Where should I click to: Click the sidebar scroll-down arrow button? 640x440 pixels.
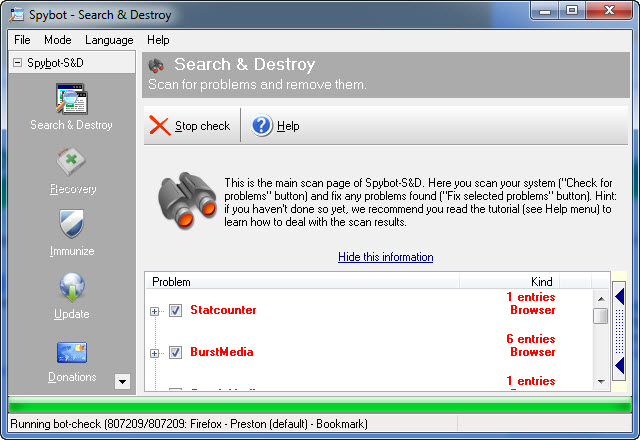click(122, 382)
